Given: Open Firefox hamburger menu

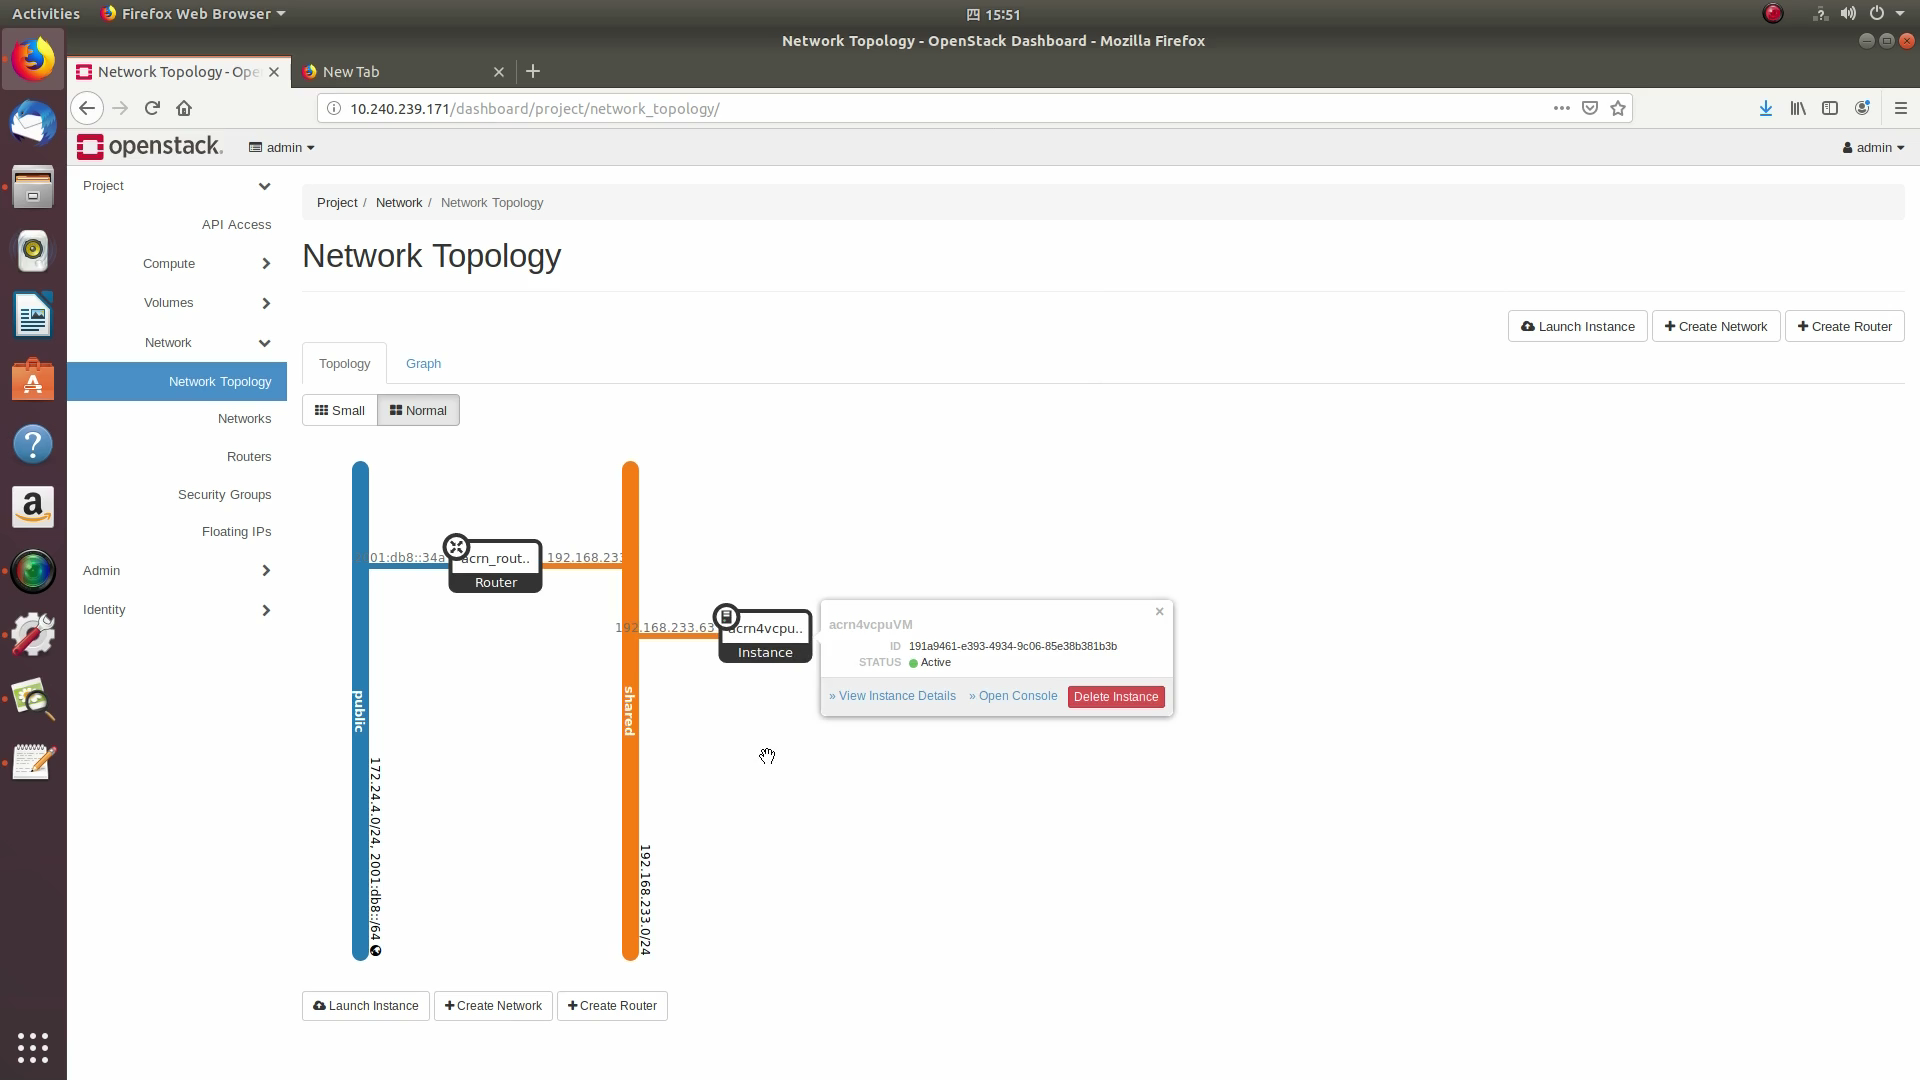Looking at the screenshot, I should (x=1901, y=108).
